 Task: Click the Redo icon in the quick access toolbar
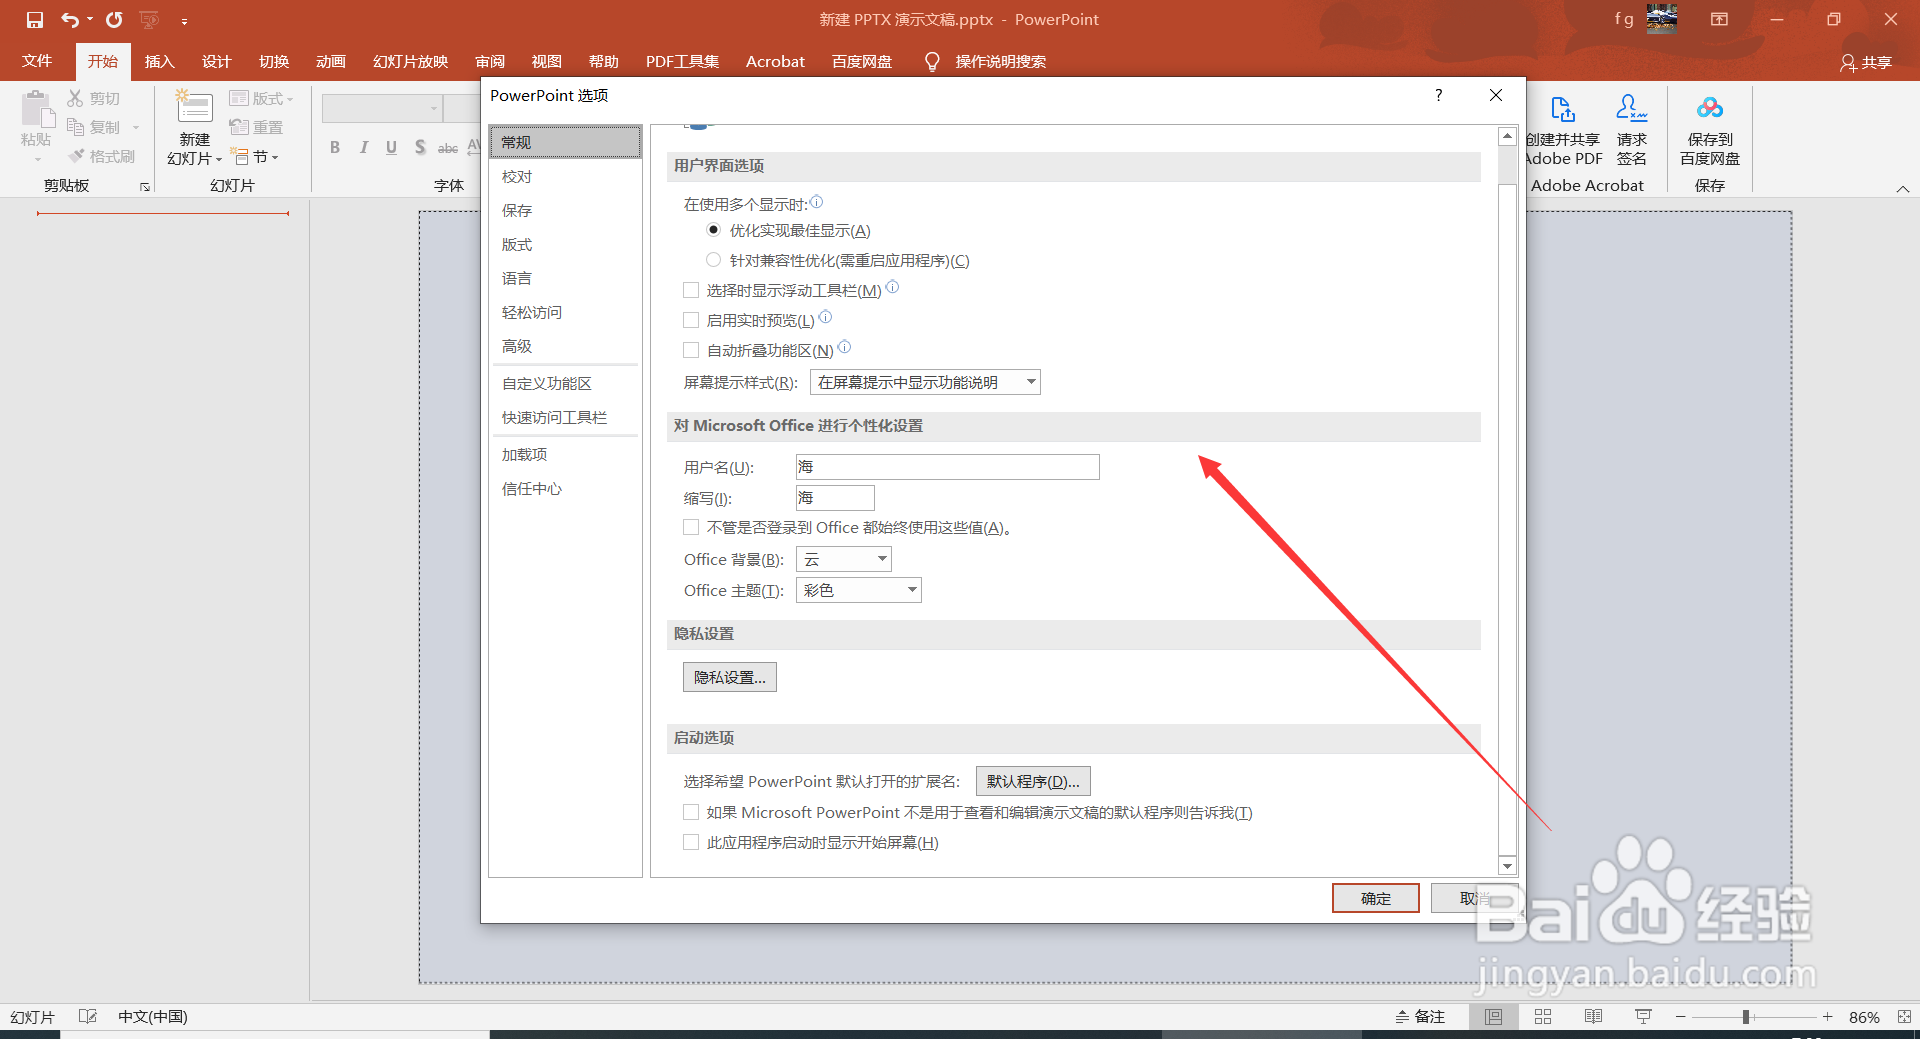(114, 20)
